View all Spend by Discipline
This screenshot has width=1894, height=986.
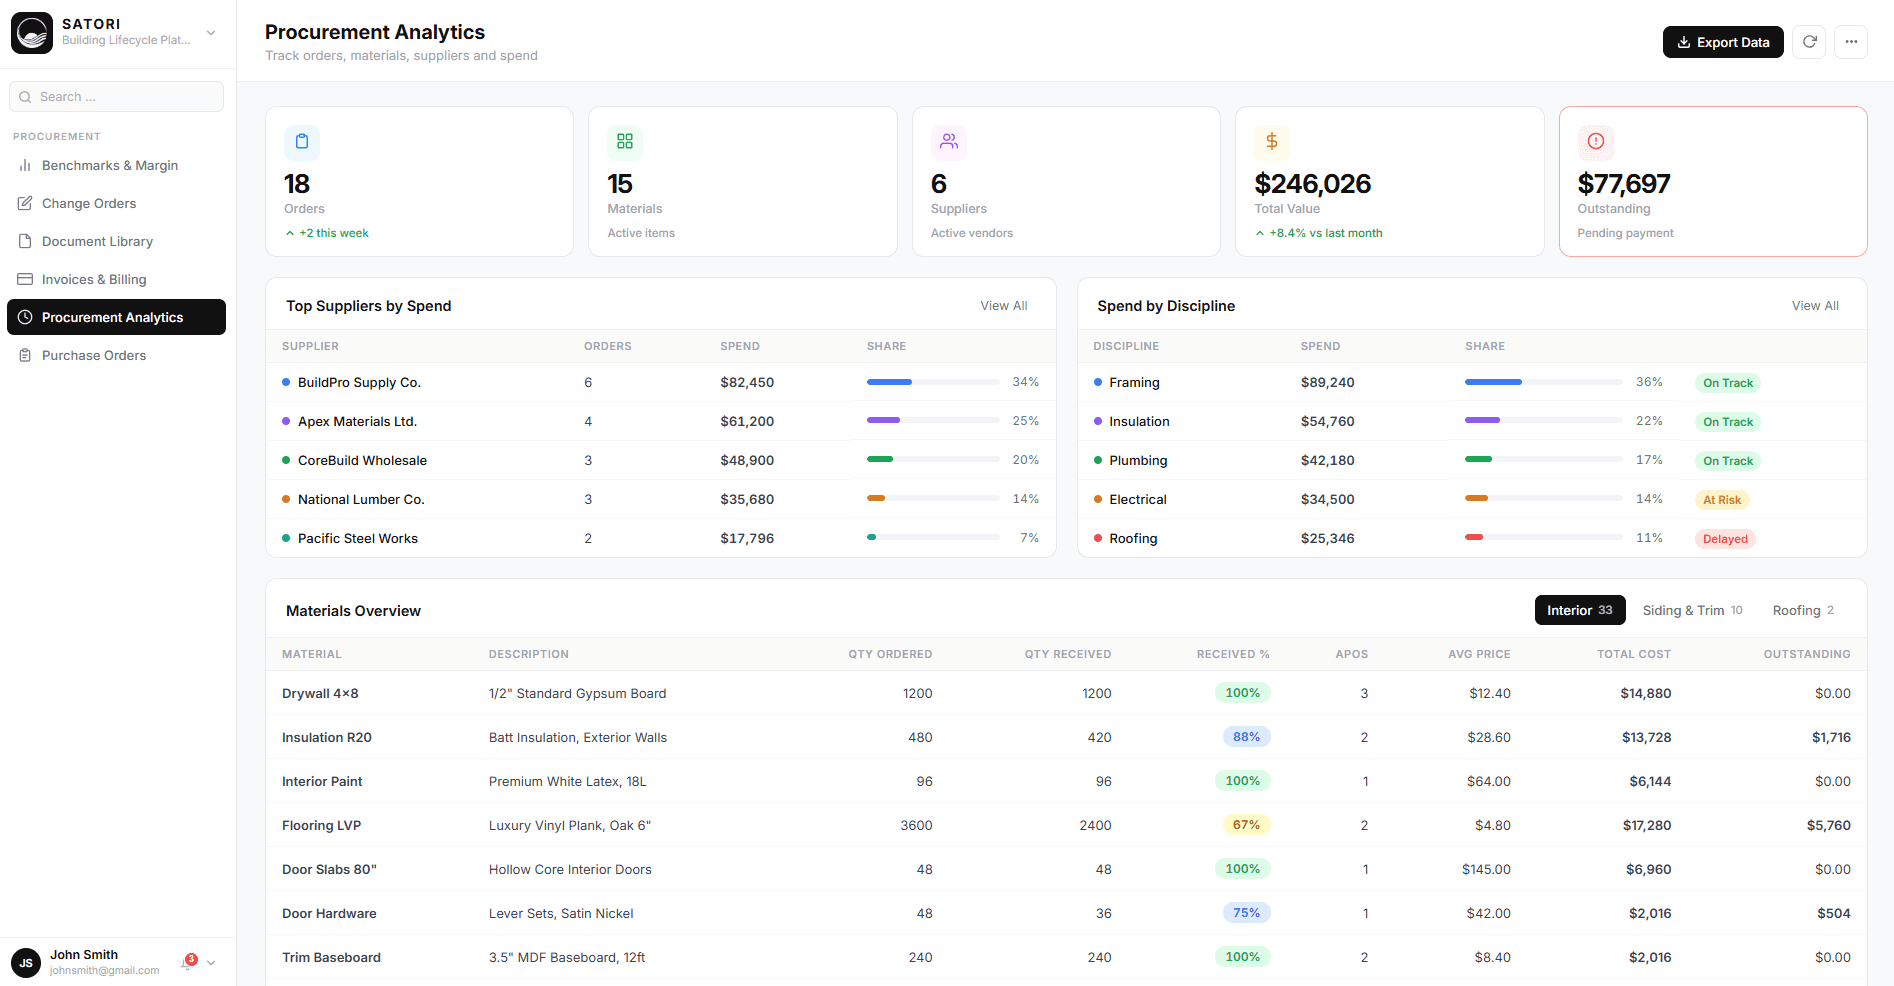pos(1815,306)
